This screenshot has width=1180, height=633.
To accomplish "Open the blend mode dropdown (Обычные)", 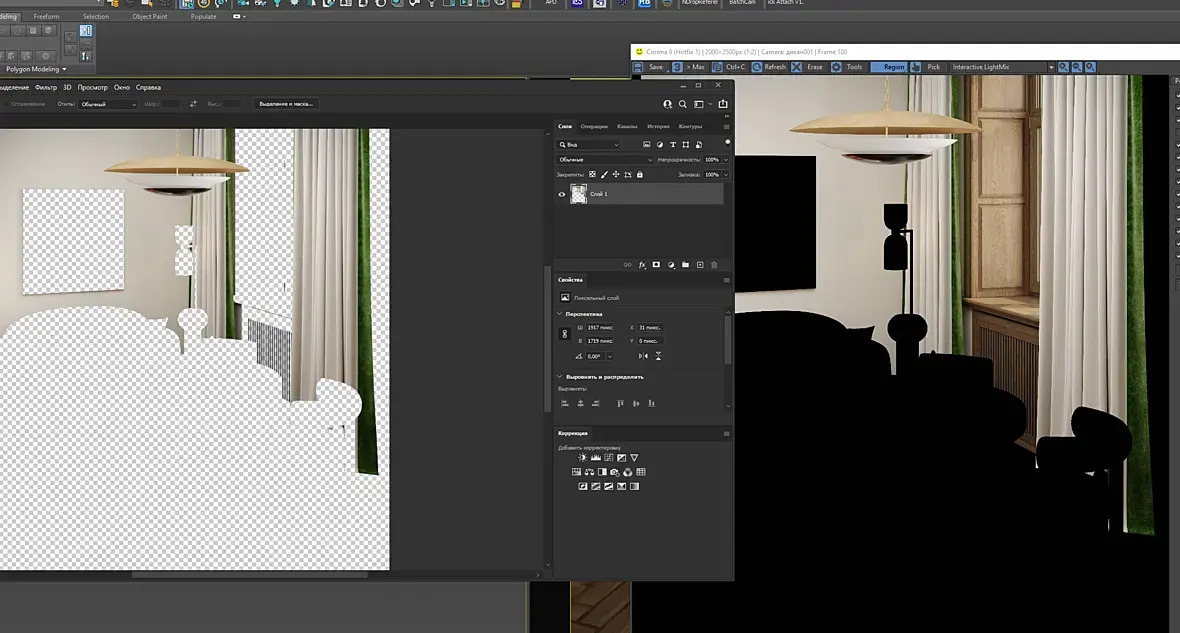I will tap(605, 160).
